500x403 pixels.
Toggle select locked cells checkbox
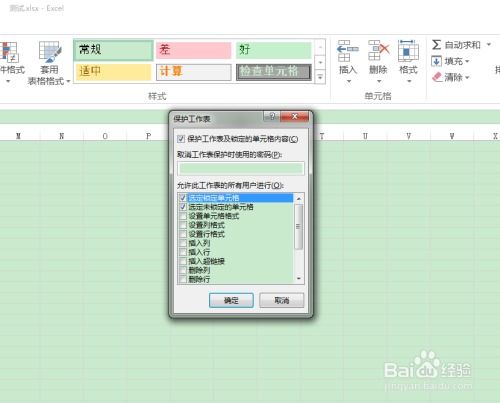[183, 198]
